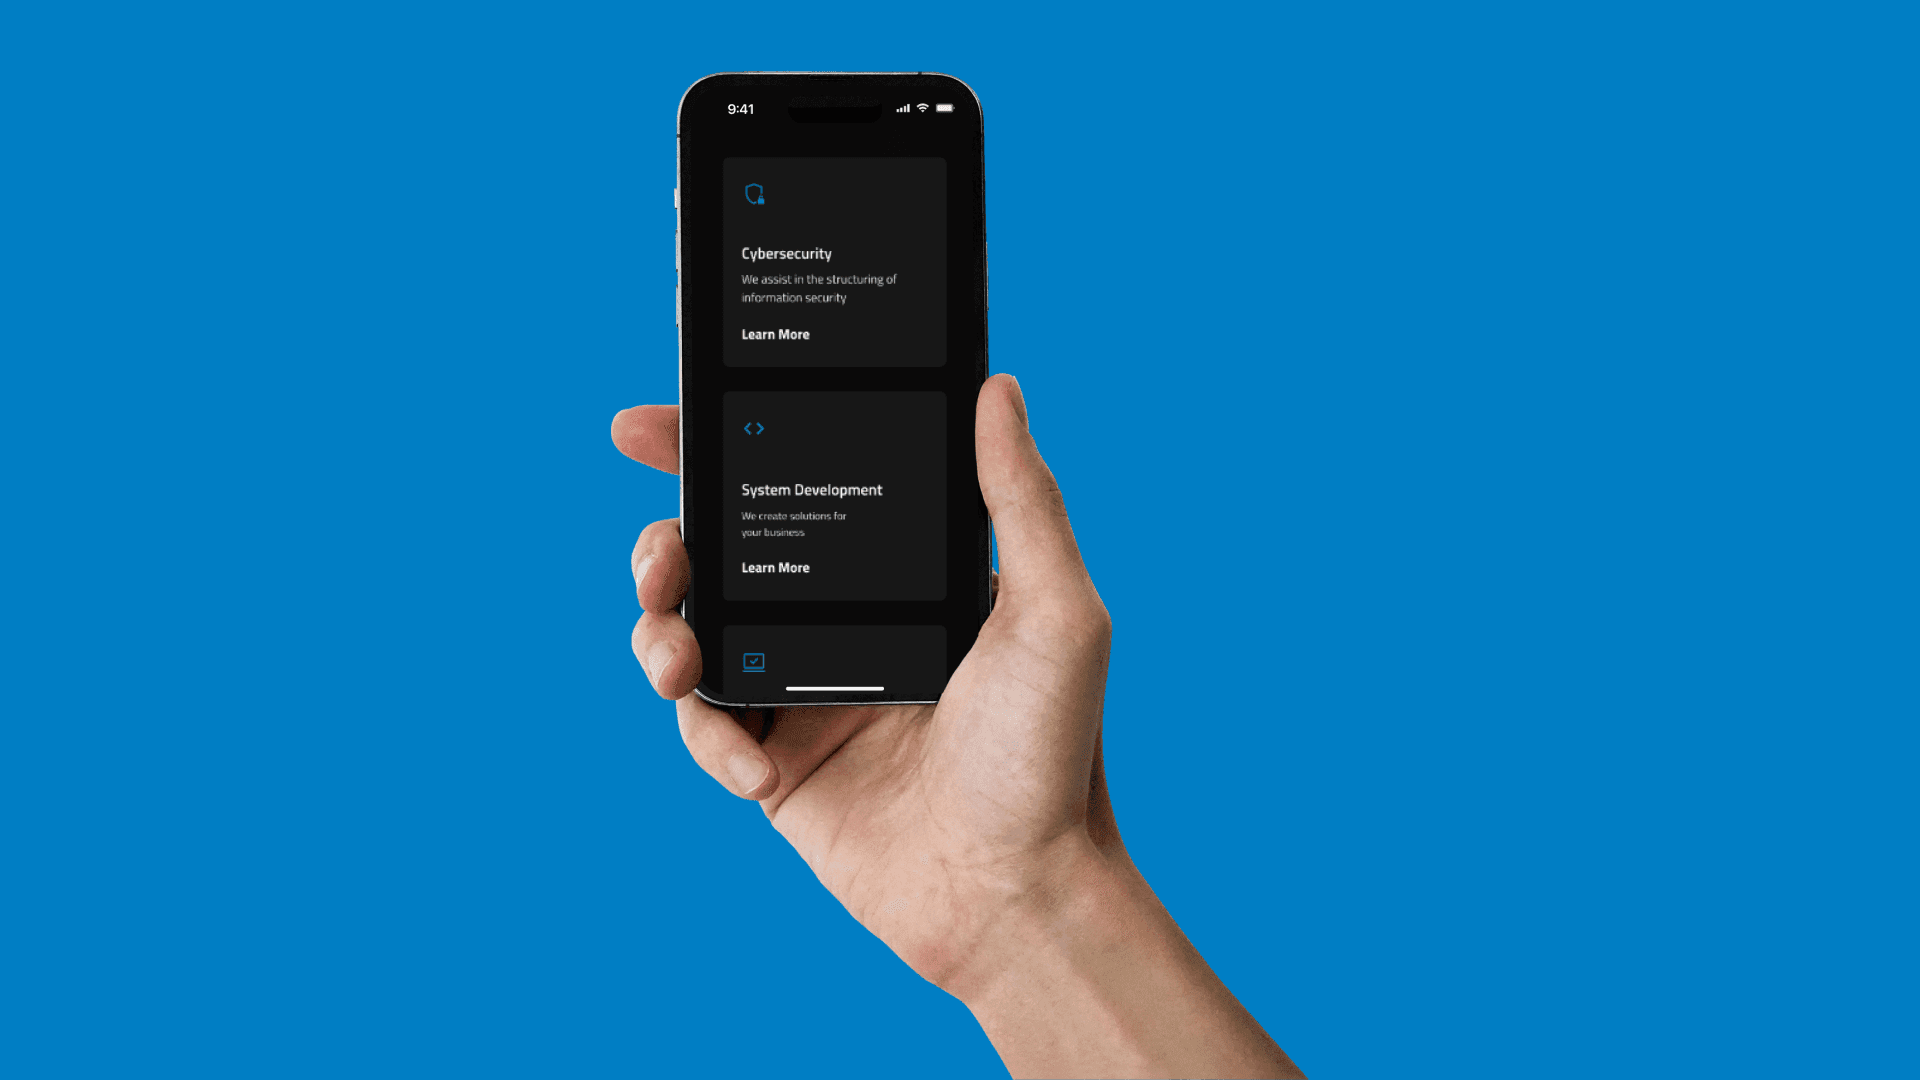The width and height of the screenshot is (1920, 1080).
Task: Click Learn More under Cybersecurity section
Action: tap(774, 334)
